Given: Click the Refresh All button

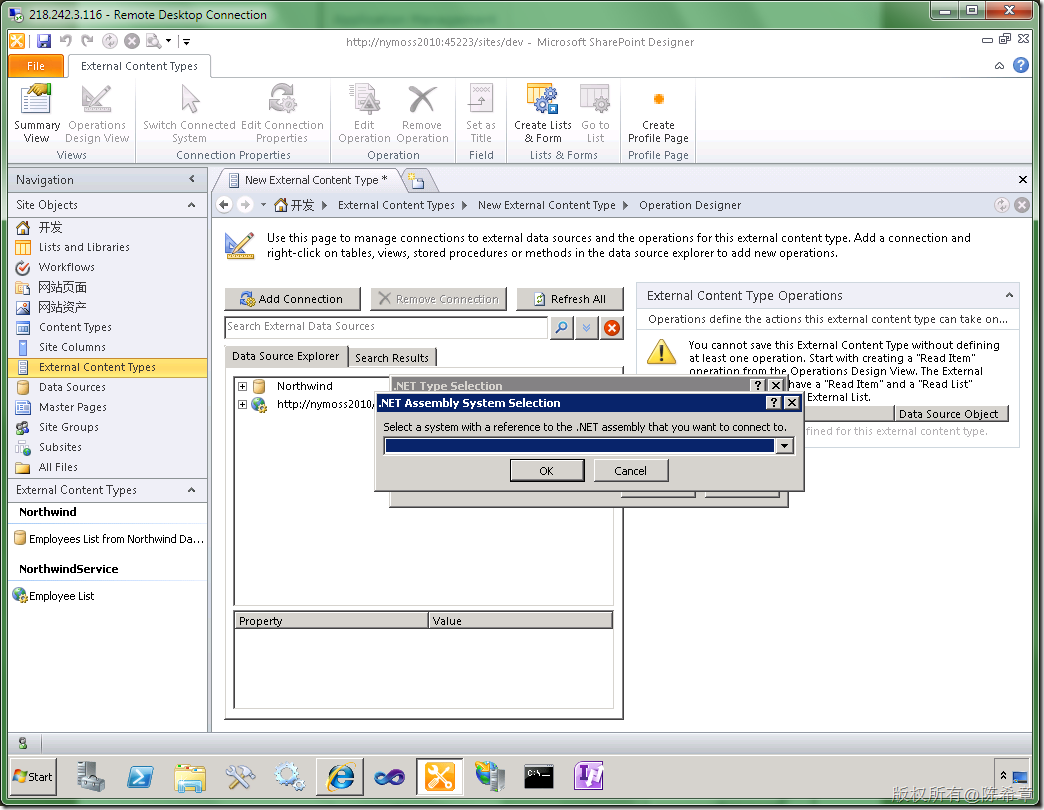Looking at the screenshot, I should [570, 299].
